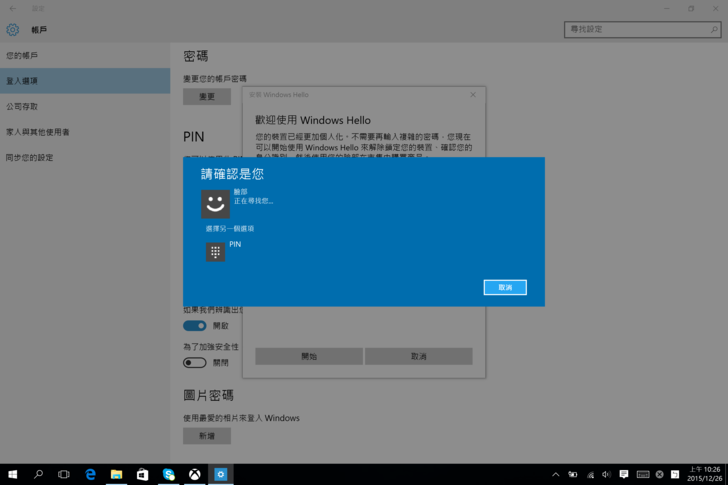Open Task View on the taskbar
This screenshot has height=485, width=728.
(x=64, y=474)
